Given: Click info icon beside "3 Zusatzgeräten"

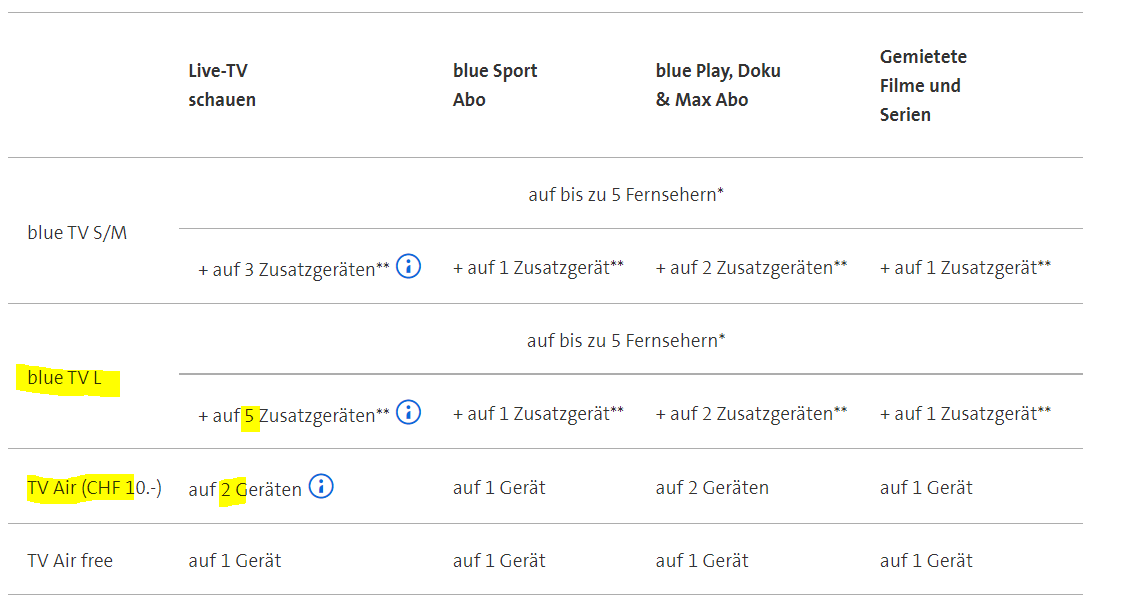Looking at the screenshot, I should coord(408,266).
